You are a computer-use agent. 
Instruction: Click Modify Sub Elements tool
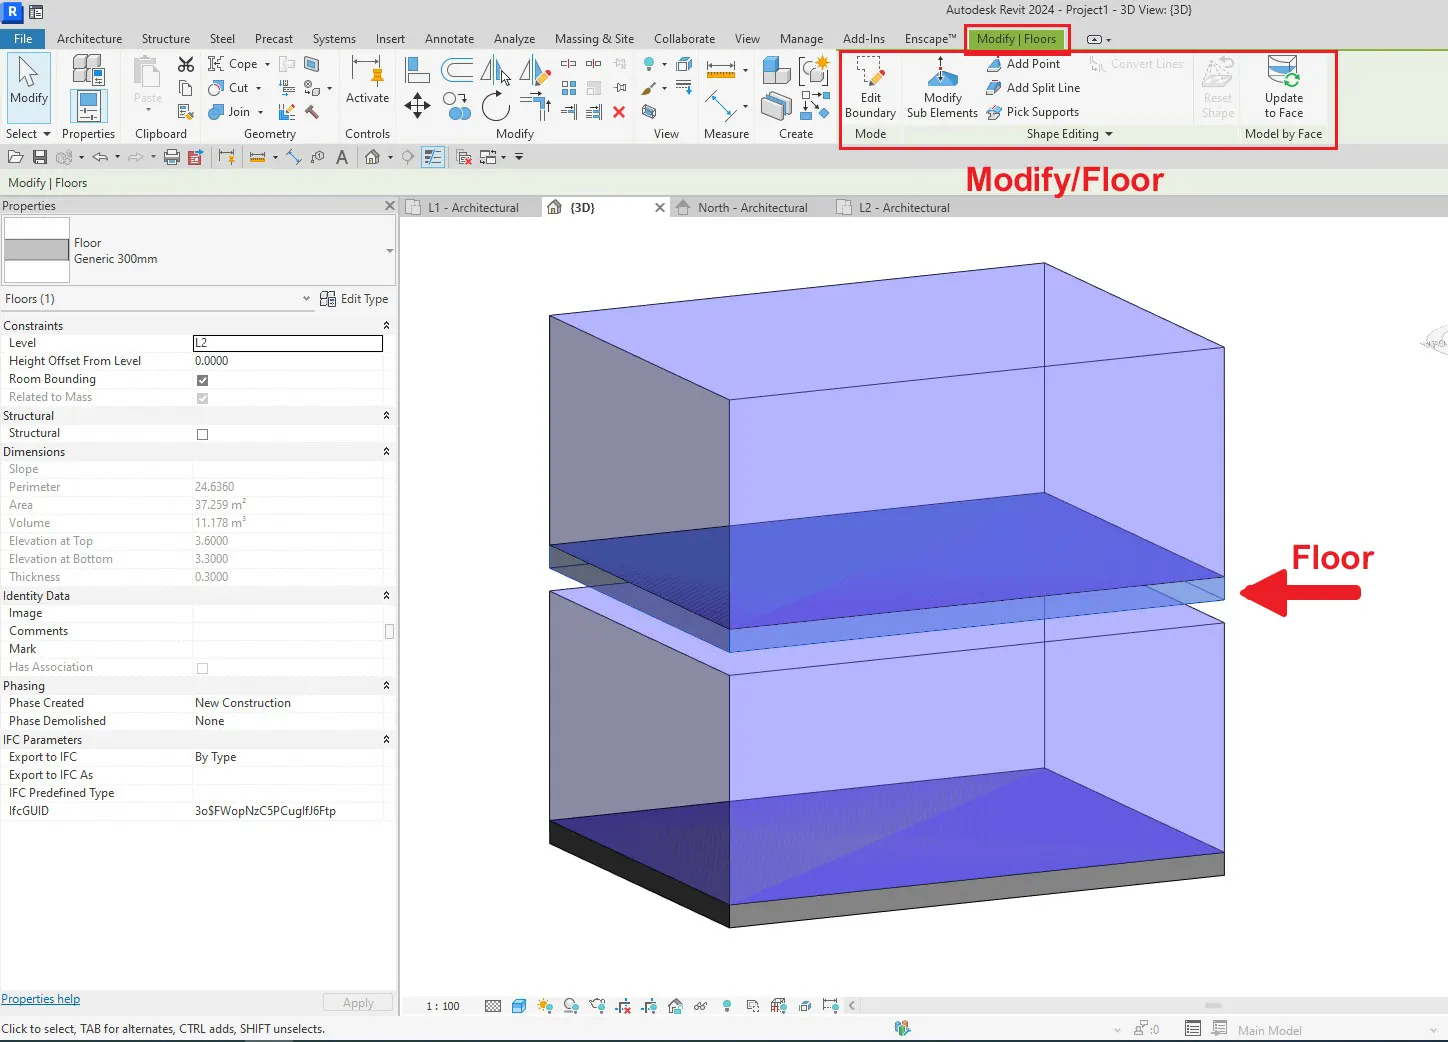(x=942, y=88)
